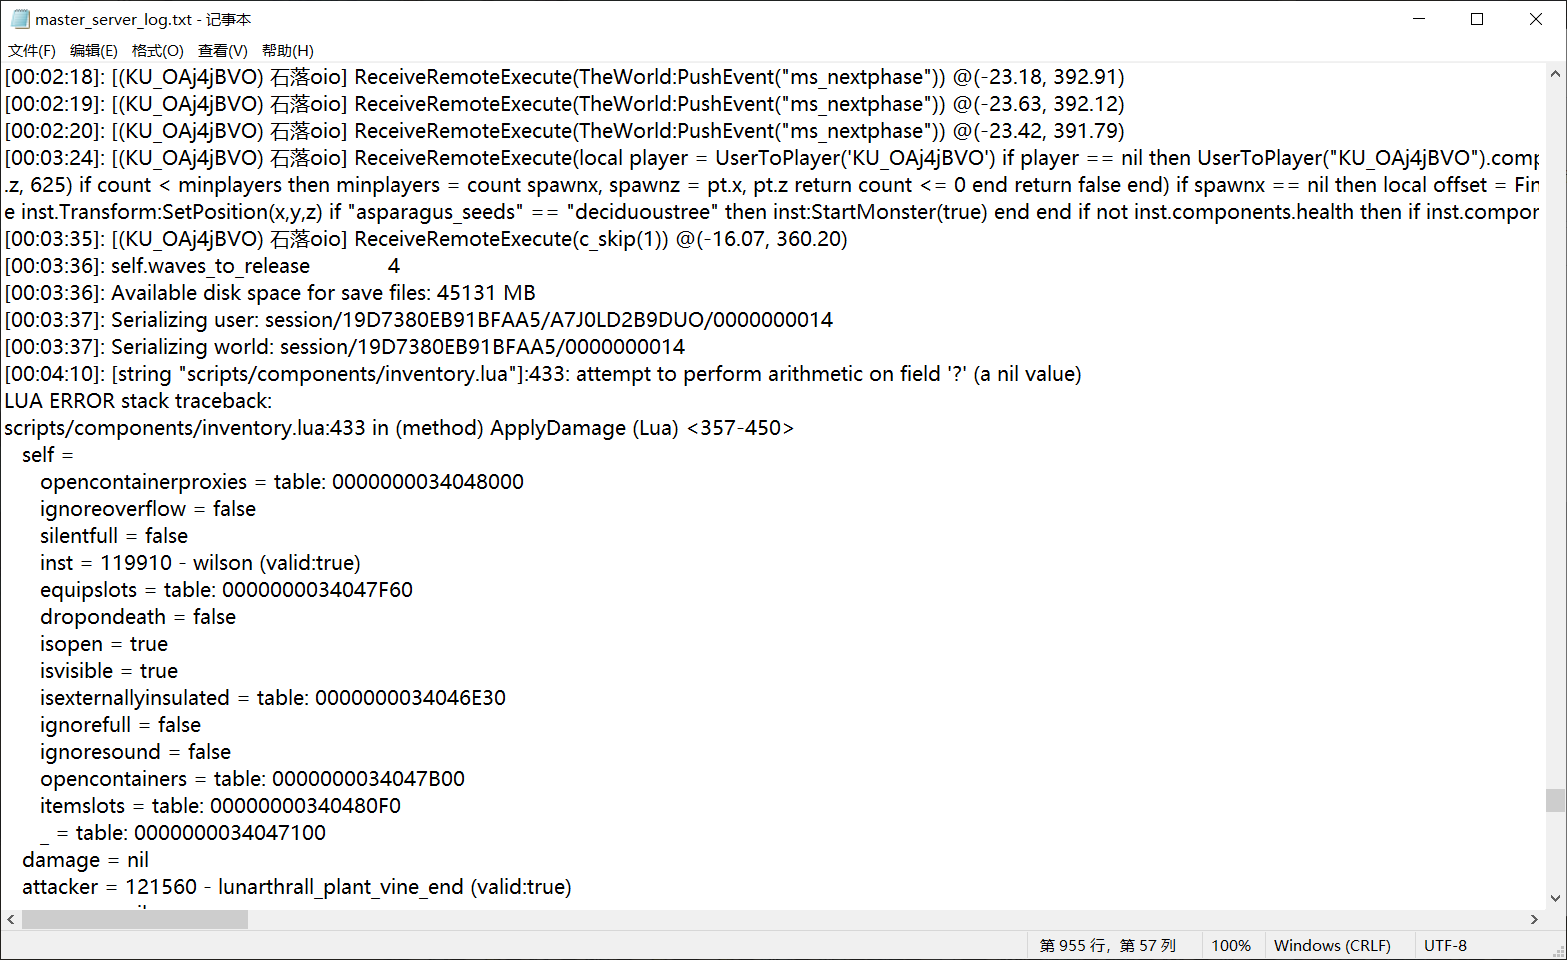Maximize the Notepad window
This screenshot has width=1567, height=960.
point(1477,19)
